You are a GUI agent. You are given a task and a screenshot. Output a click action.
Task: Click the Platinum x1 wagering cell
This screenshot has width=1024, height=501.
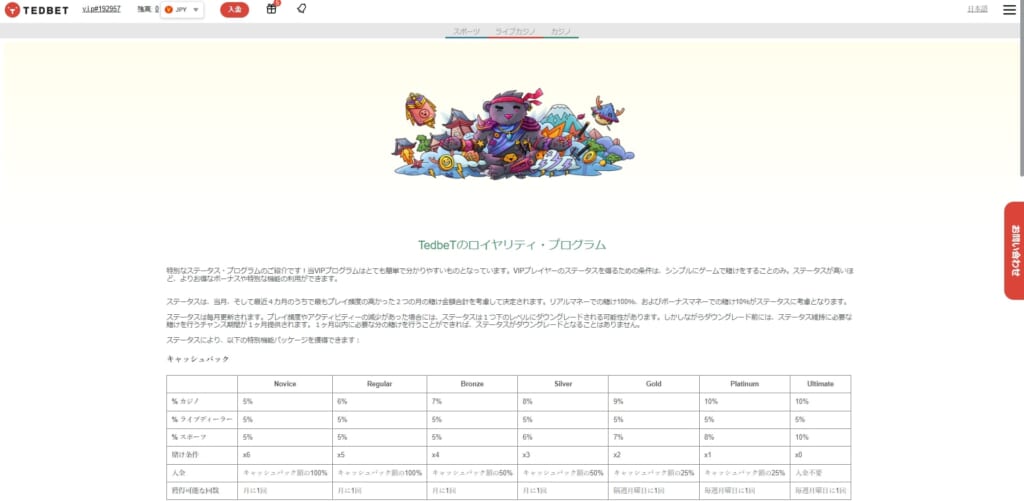(744, 455)
